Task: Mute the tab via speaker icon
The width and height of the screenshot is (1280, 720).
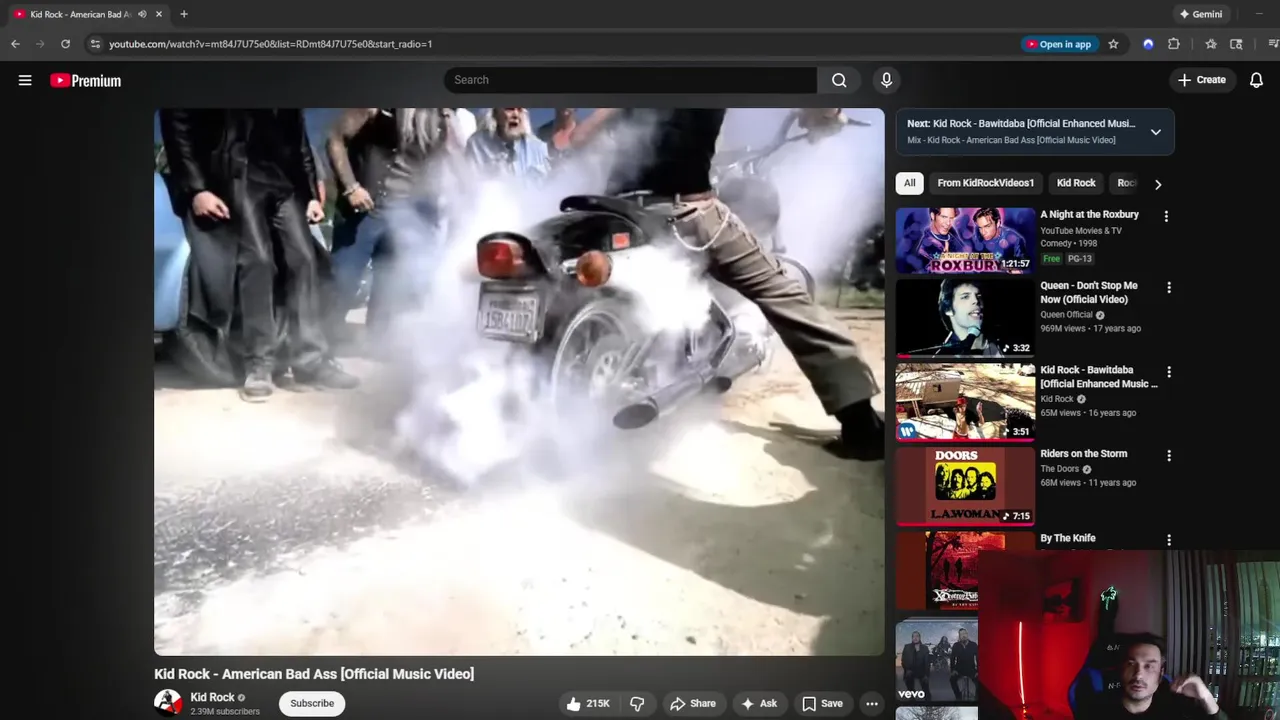Action: [142, 14]
